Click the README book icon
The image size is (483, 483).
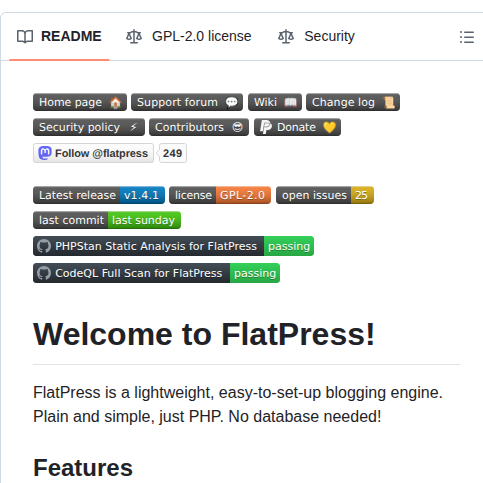pyautogui.click(x=25, y=37)
